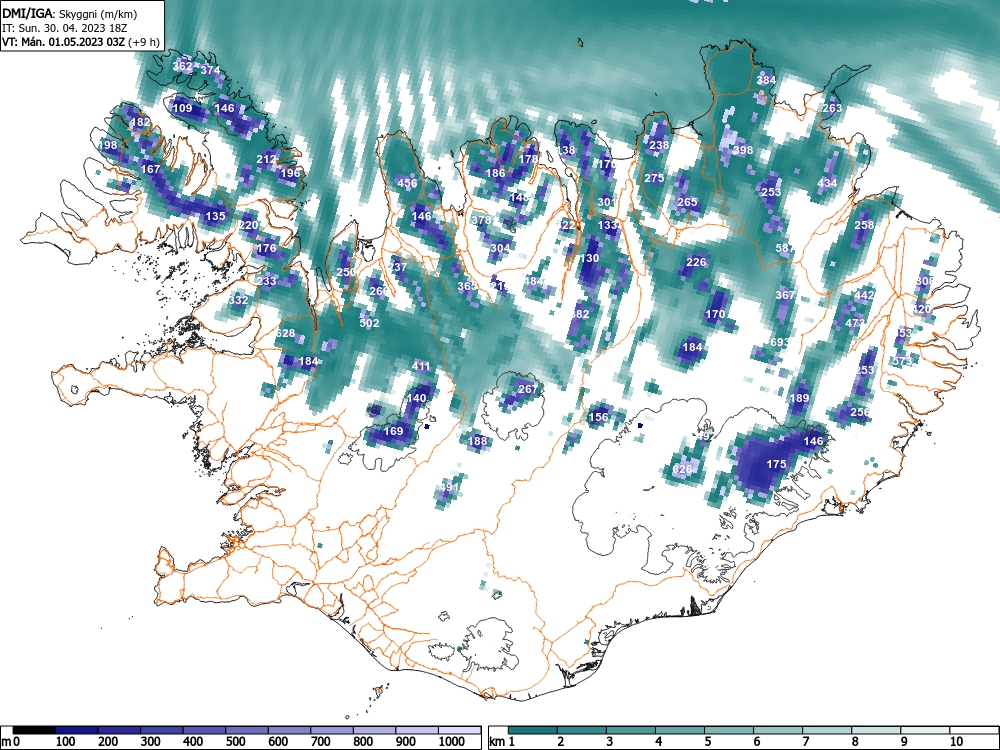Screen dimensions: 1000x750
Task: Select the teal swatch between 5 and 6 km
Action: pyautogui.click(x=729, y=730)
